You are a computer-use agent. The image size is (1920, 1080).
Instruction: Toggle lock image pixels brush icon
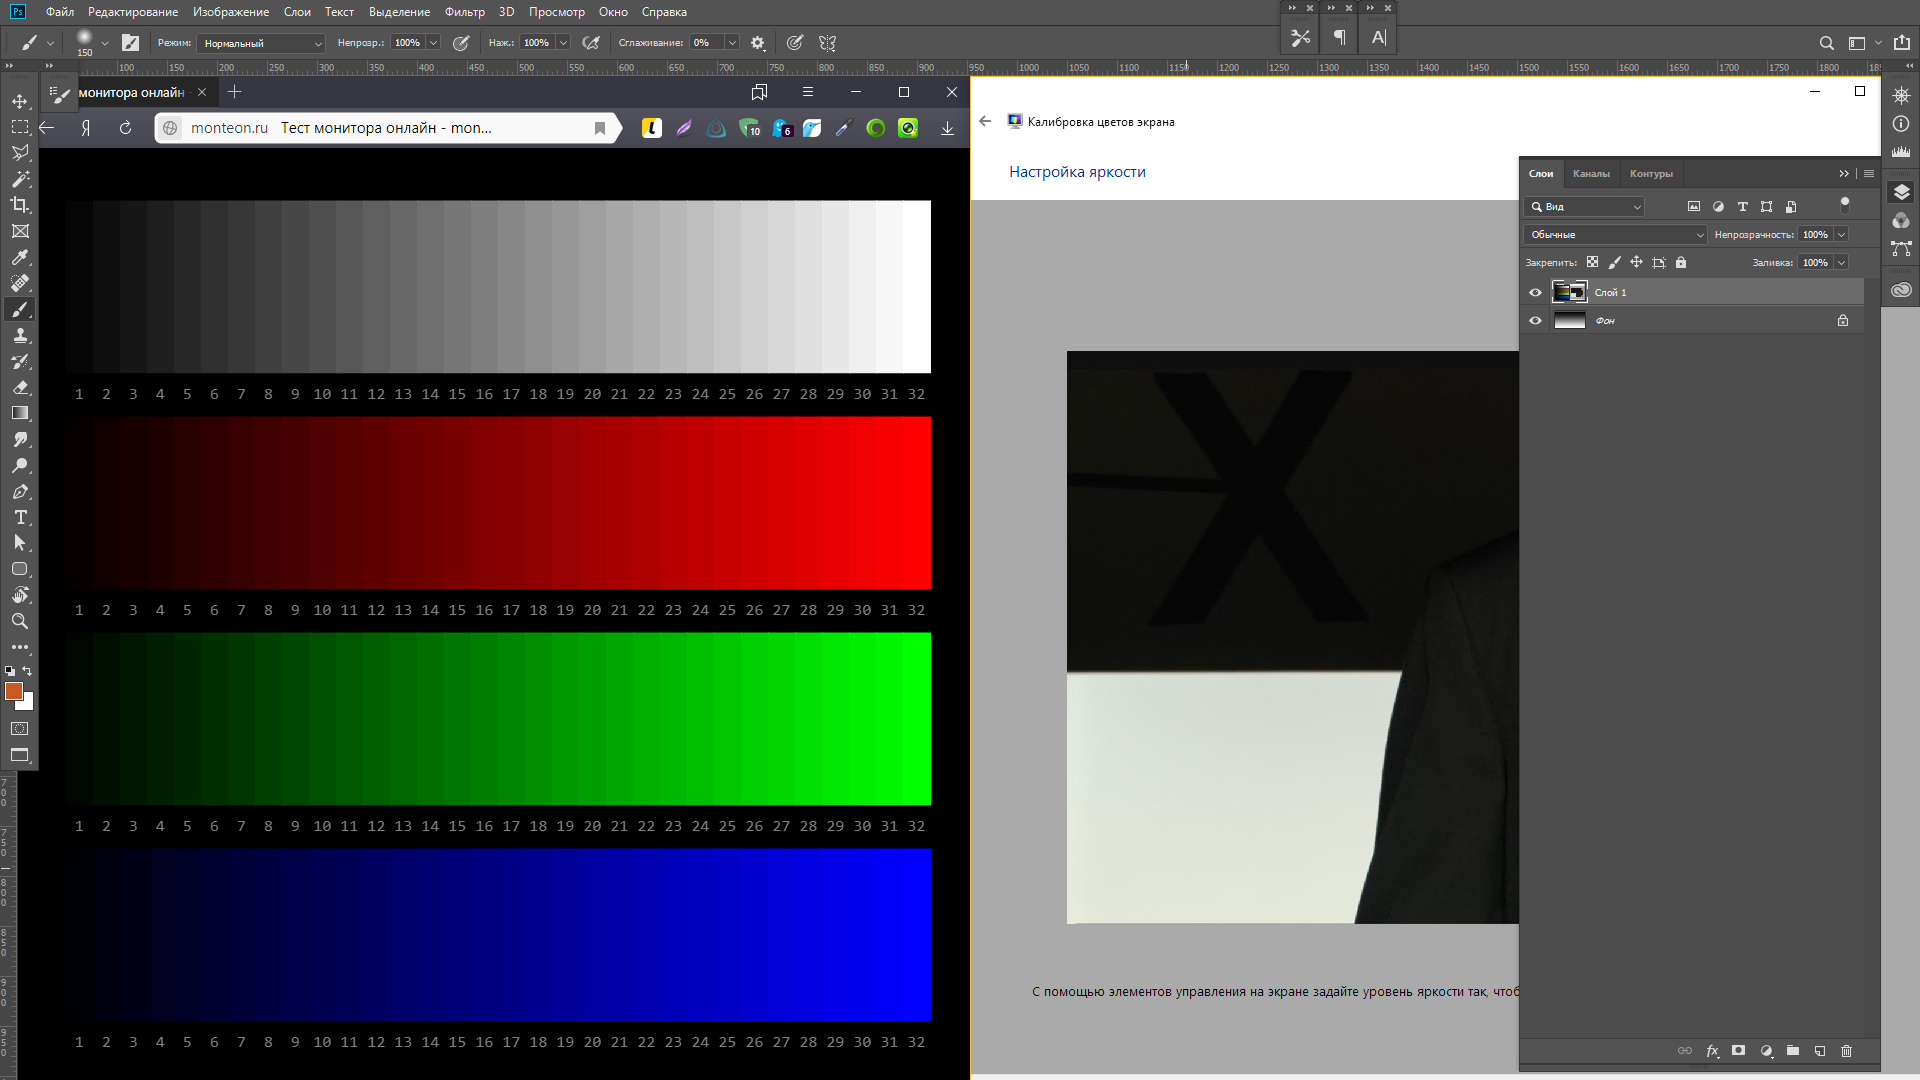point(1614,262)
